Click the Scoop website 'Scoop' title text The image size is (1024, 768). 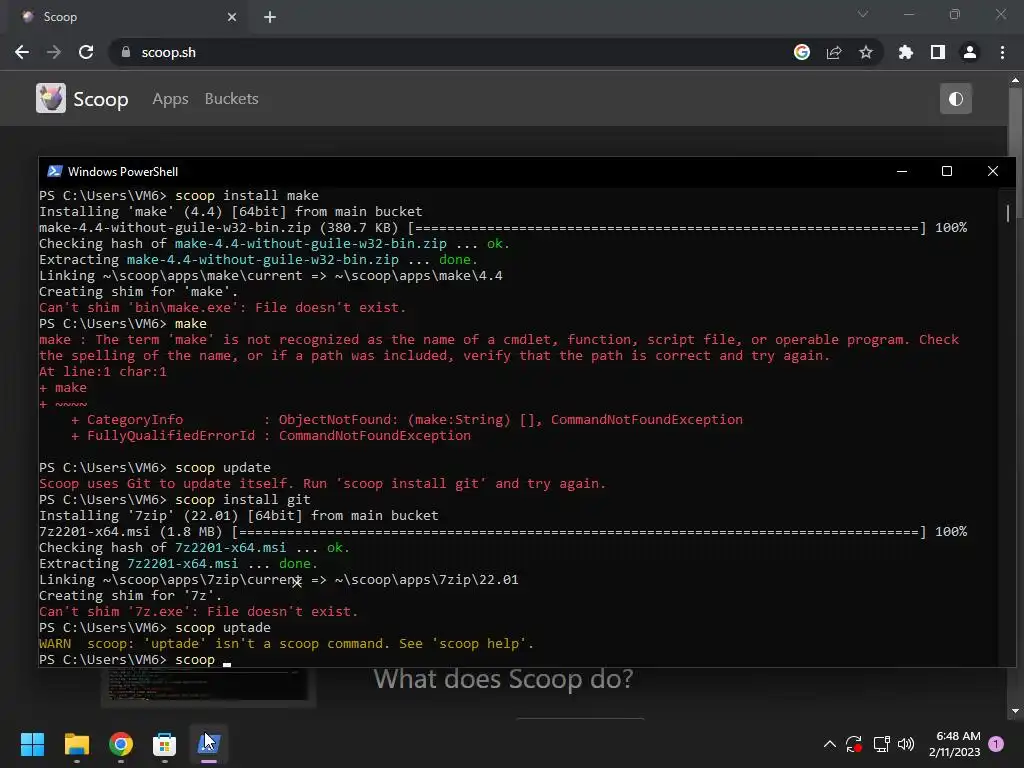pos(101,99)
